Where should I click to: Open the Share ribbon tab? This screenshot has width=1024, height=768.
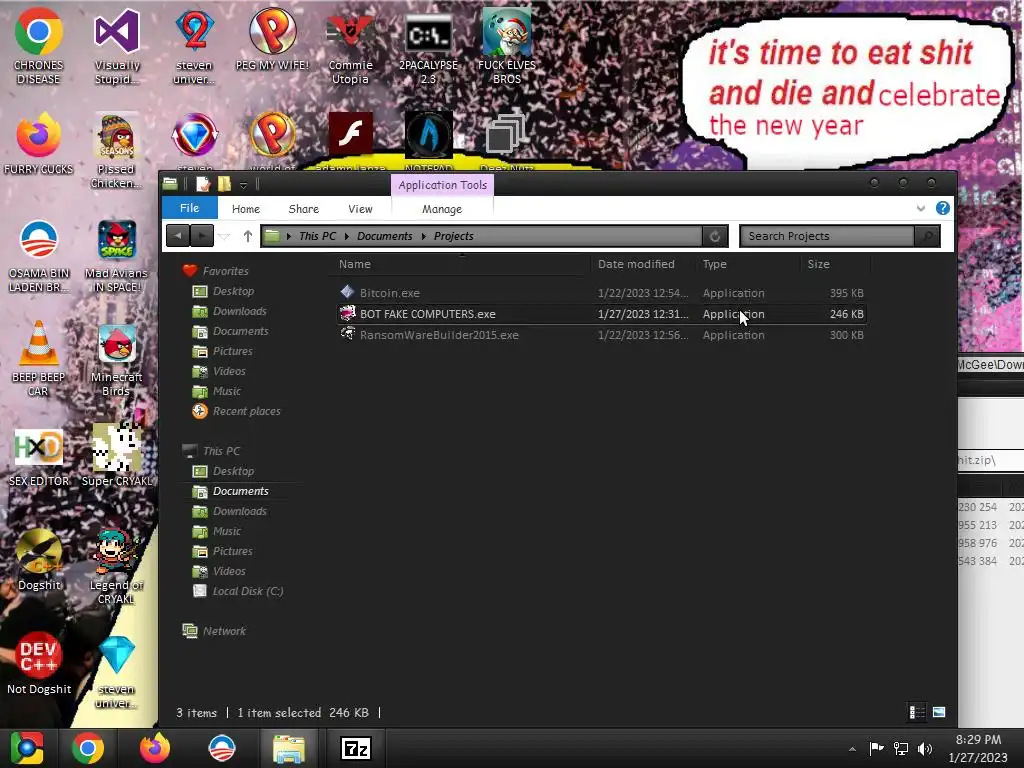304,209
